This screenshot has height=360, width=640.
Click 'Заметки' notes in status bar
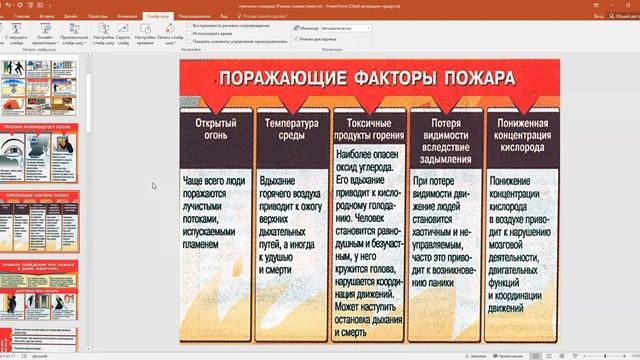pyautogui.click(x=476, y=356)
